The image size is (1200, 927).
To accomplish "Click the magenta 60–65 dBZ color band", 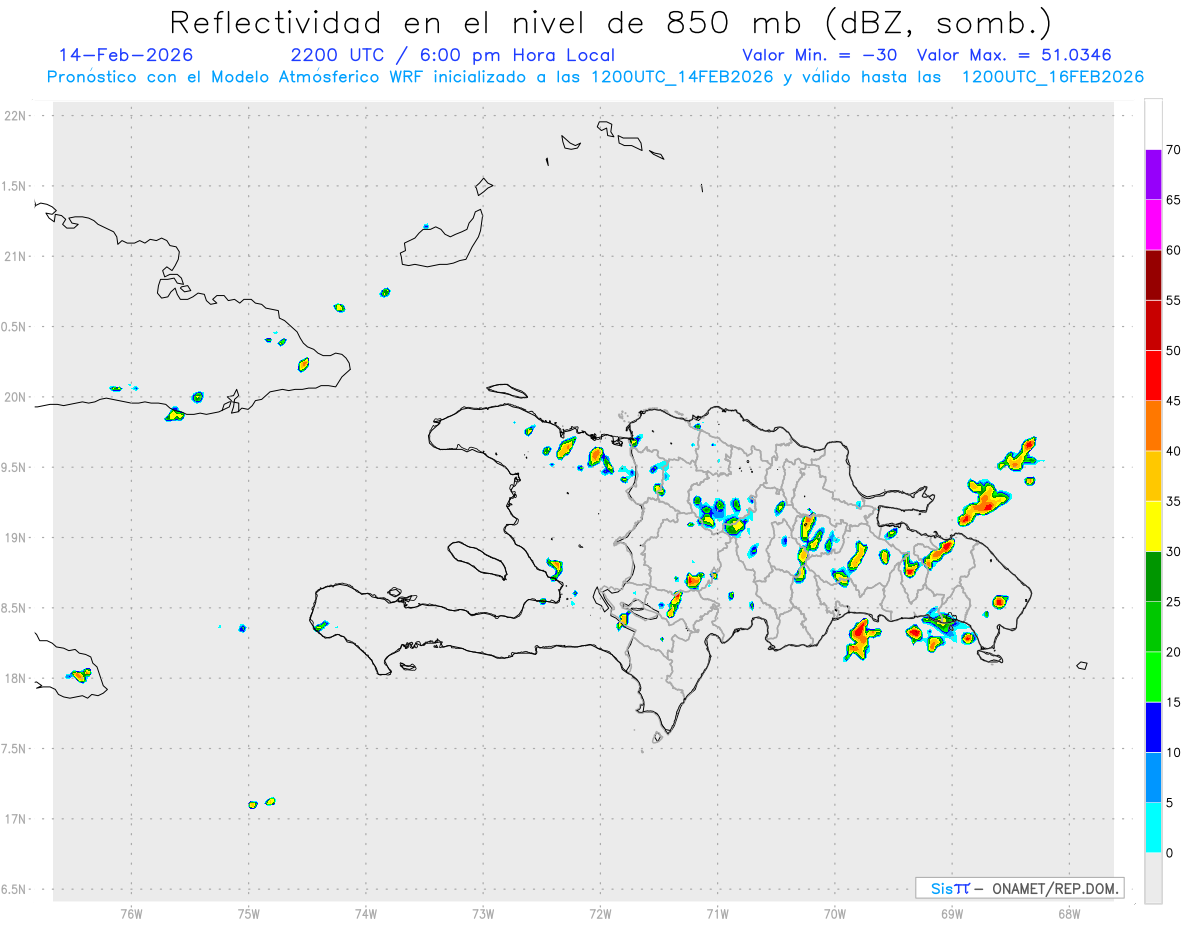I will [x=1153, y=224].
